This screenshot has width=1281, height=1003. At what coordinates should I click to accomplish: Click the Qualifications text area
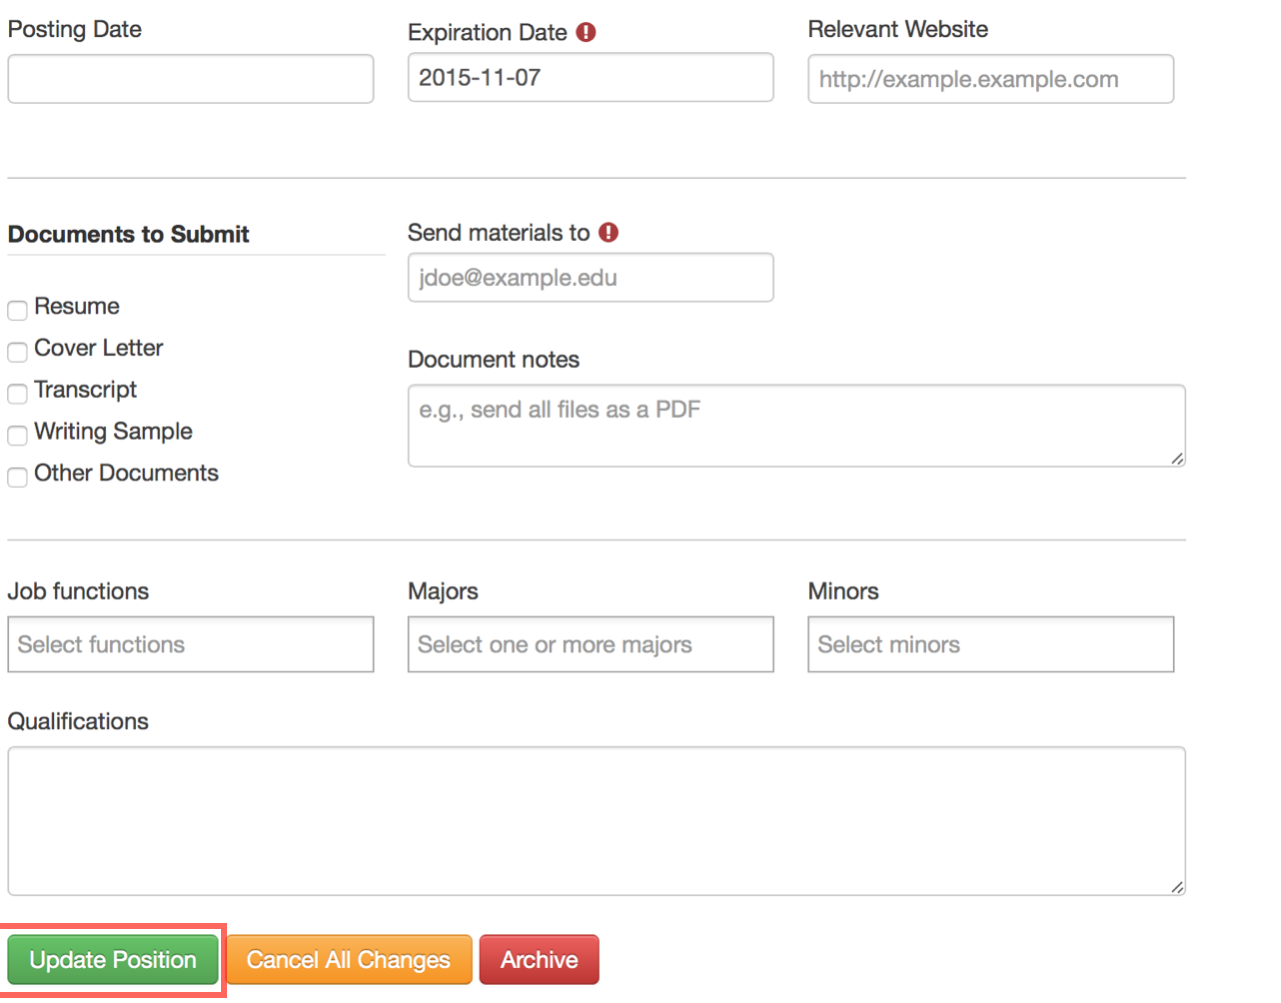[x=595, y=820]
